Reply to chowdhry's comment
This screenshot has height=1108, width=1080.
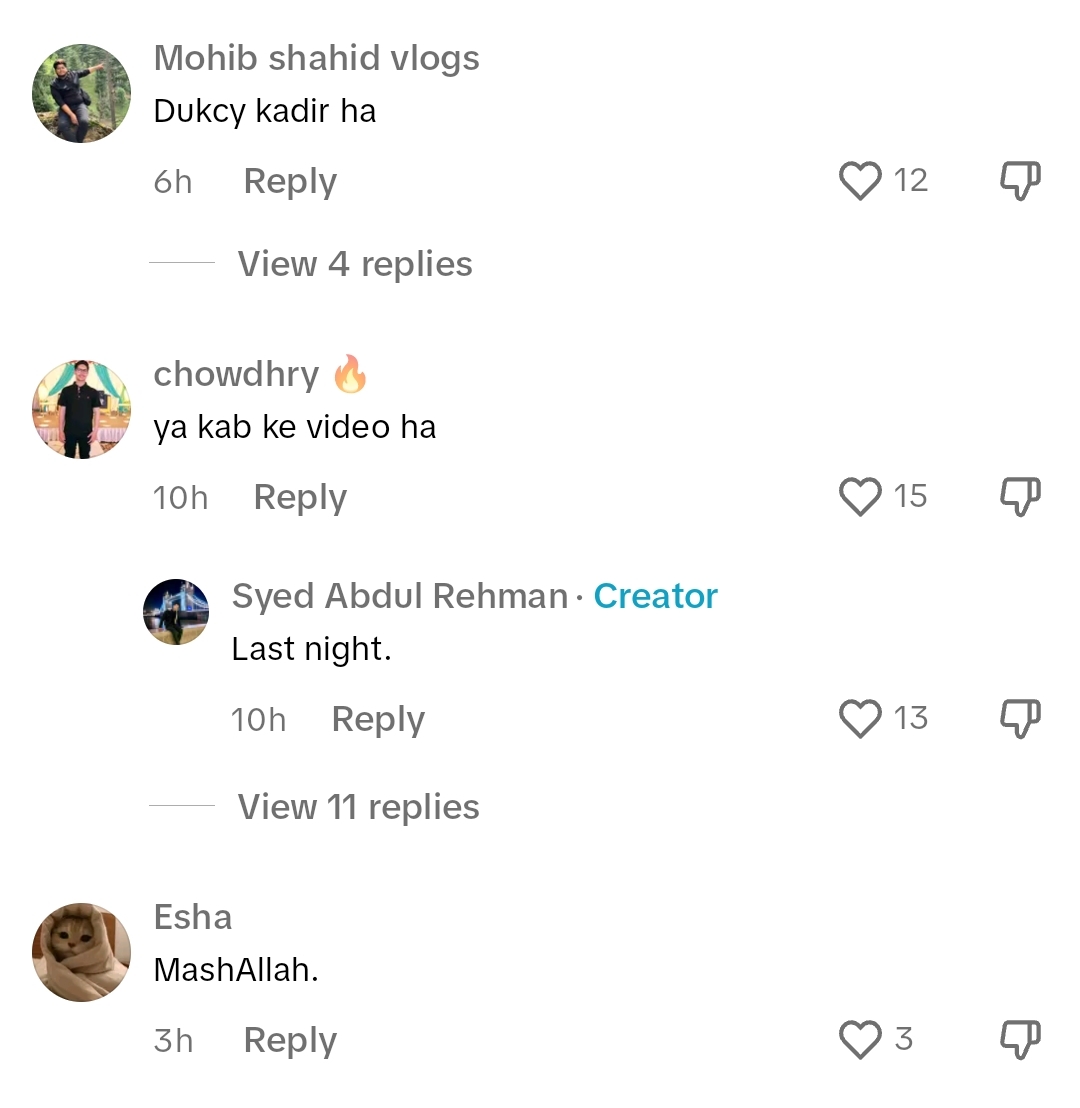(299, 497)
